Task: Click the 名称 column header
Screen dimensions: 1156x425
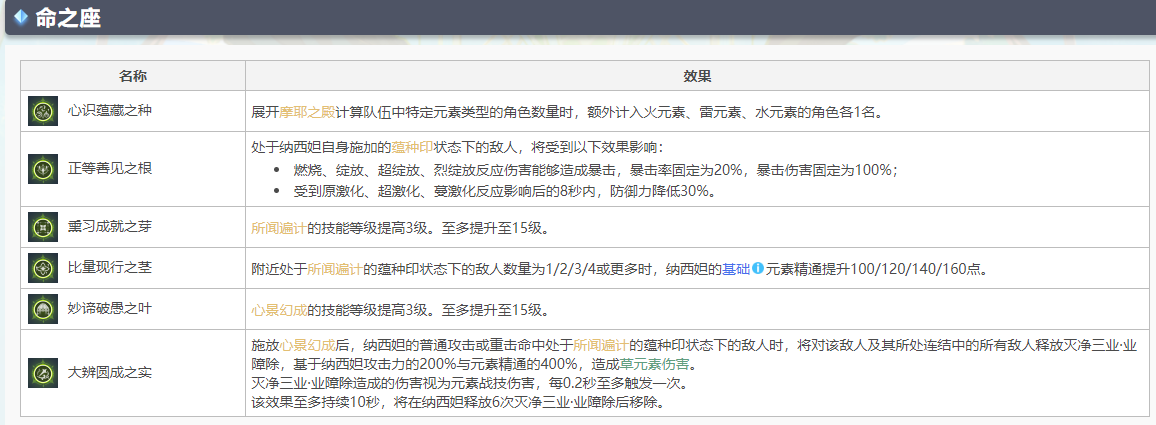Action: [133, 76]
